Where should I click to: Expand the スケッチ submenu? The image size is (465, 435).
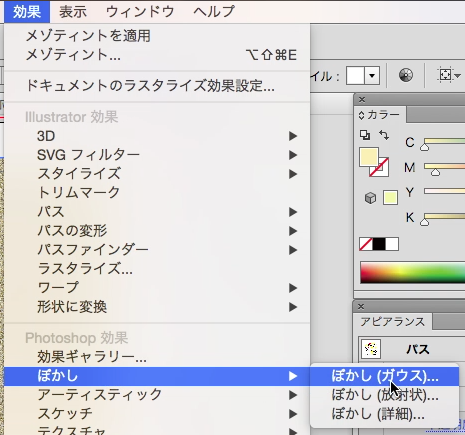tap(157, 414)
